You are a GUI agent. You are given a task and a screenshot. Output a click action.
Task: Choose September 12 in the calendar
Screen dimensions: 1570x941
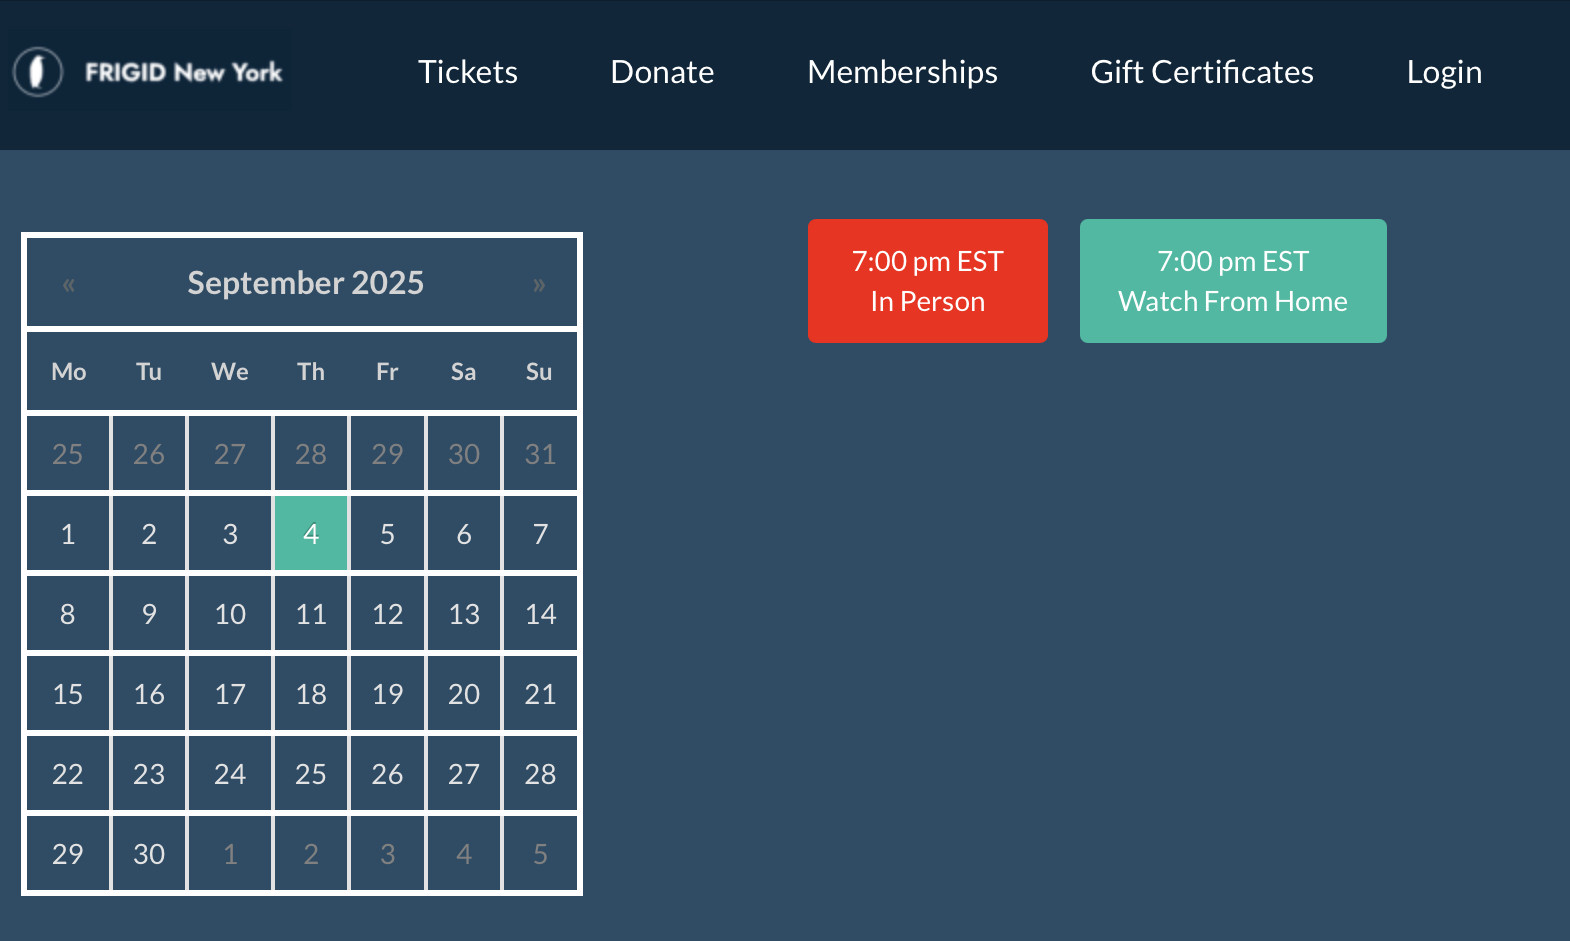pyautogui.click(x=387, y=613)
